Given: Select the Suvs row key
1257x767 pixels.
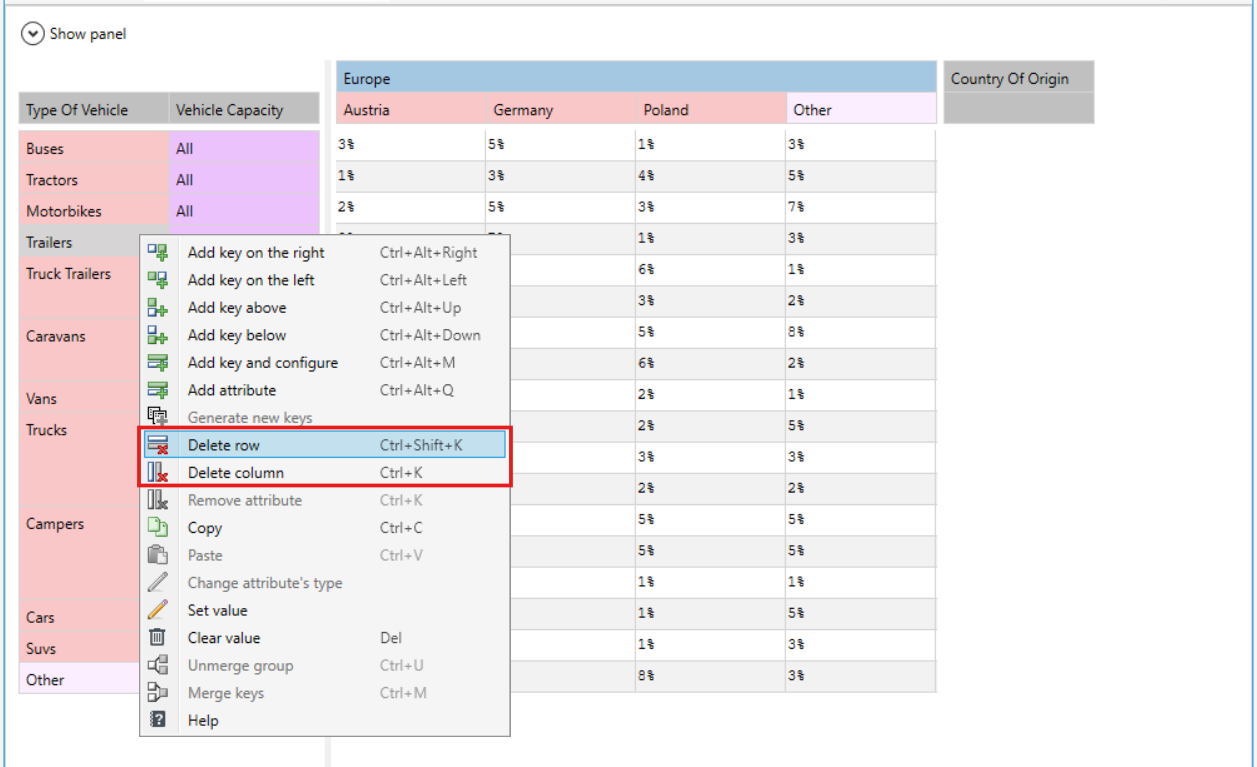Looking at the screenshot, I should coord(80,648).
